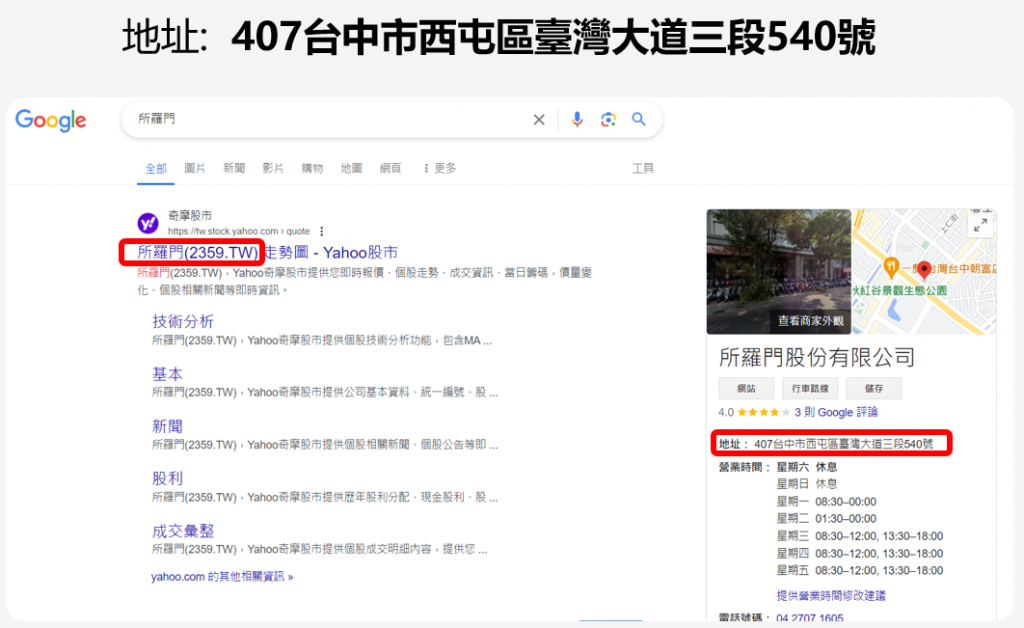
Task: Open the 股利 sublink
Action: click(x=167, y=479)
